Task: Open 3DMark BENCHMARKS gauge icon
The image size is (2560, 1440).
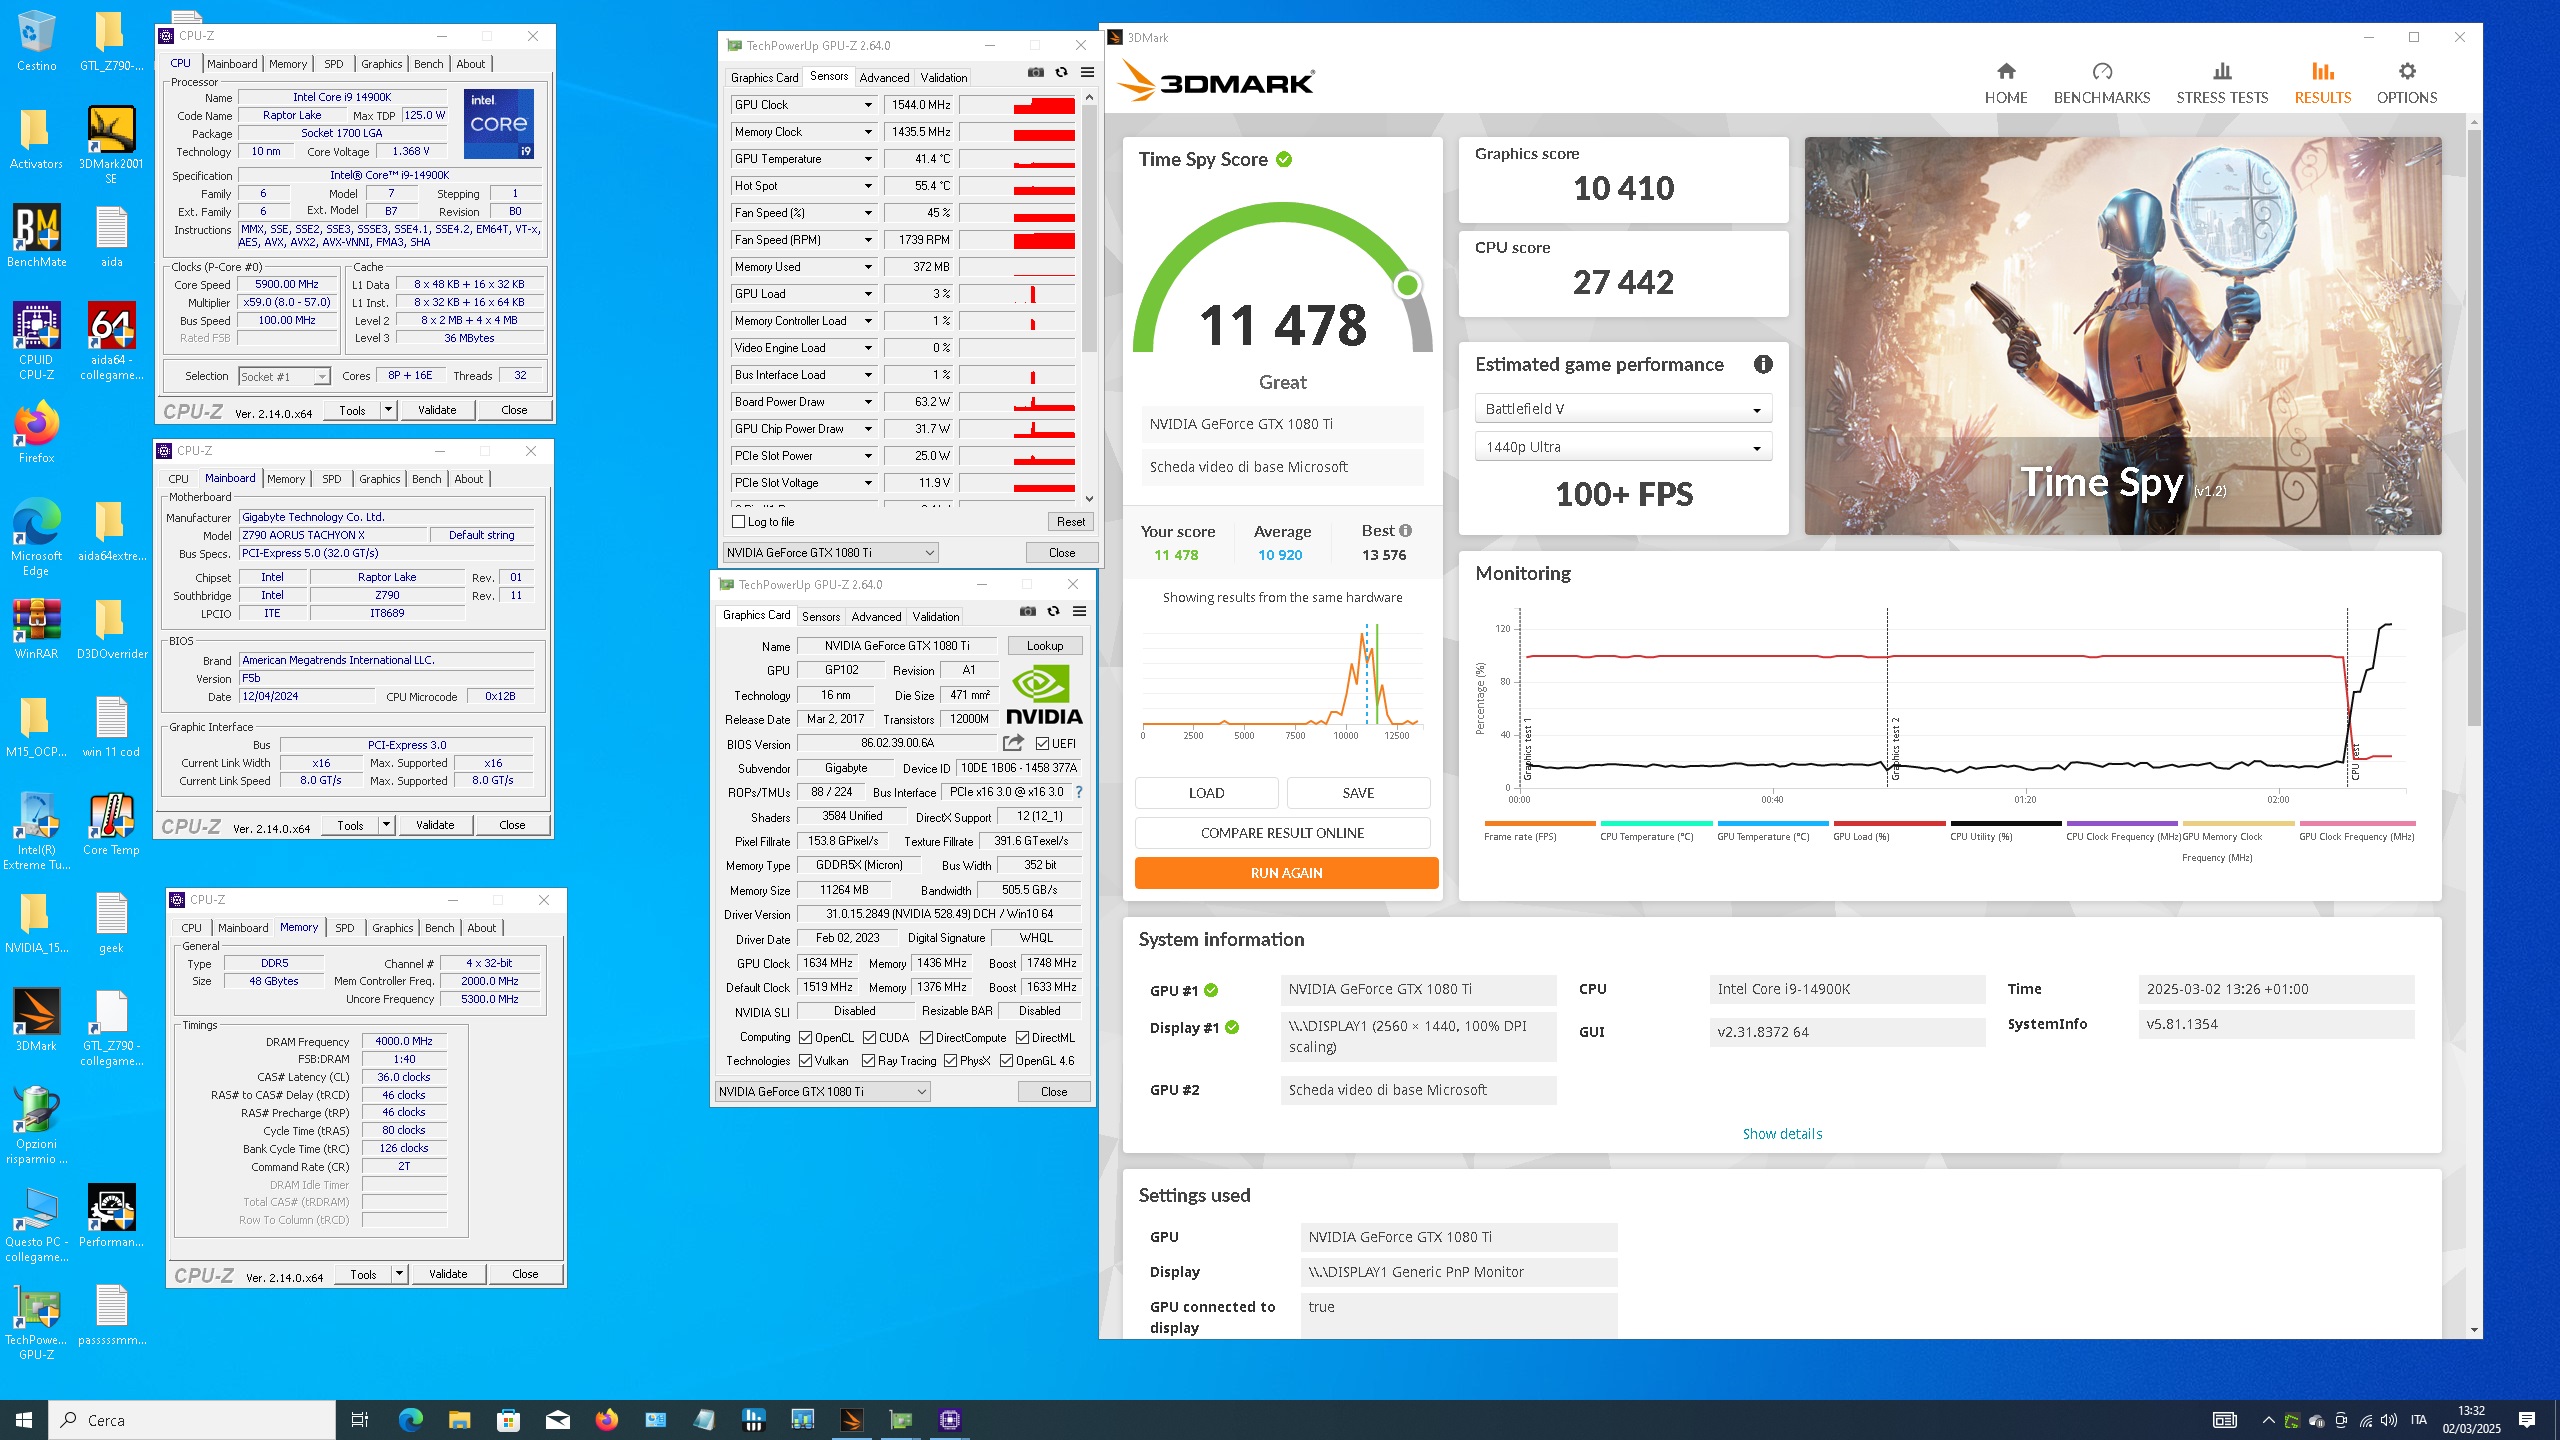Action: point(2102,72)
